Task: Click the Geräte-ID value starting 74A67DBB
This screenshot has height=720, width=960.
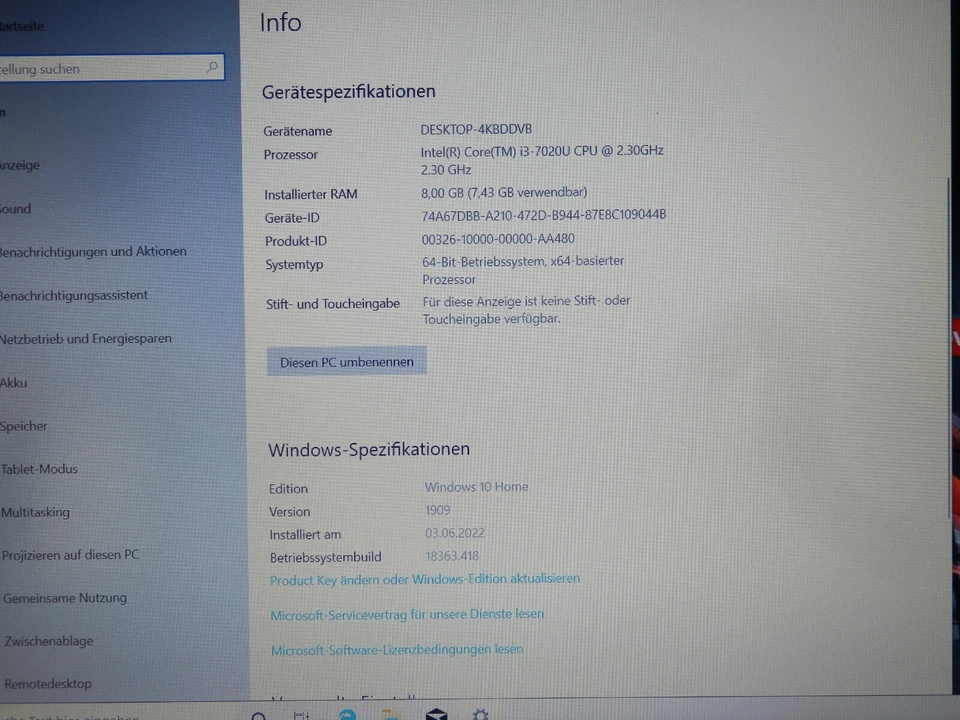Action: [x=544, y=216]
